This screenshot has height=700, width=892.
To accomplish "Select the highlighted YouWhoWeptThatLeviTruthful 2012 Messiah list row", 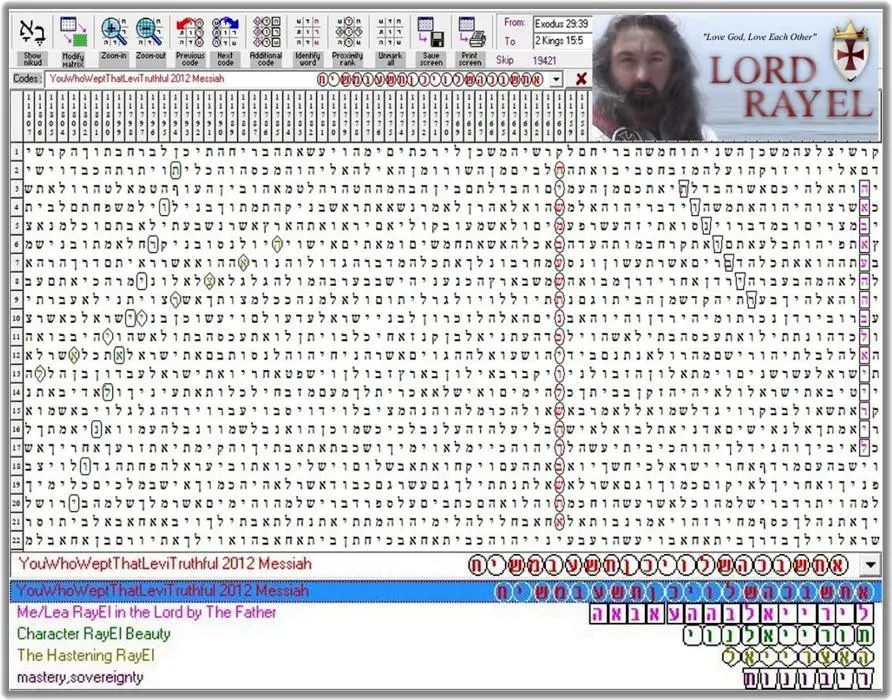I will click(445, 591).
